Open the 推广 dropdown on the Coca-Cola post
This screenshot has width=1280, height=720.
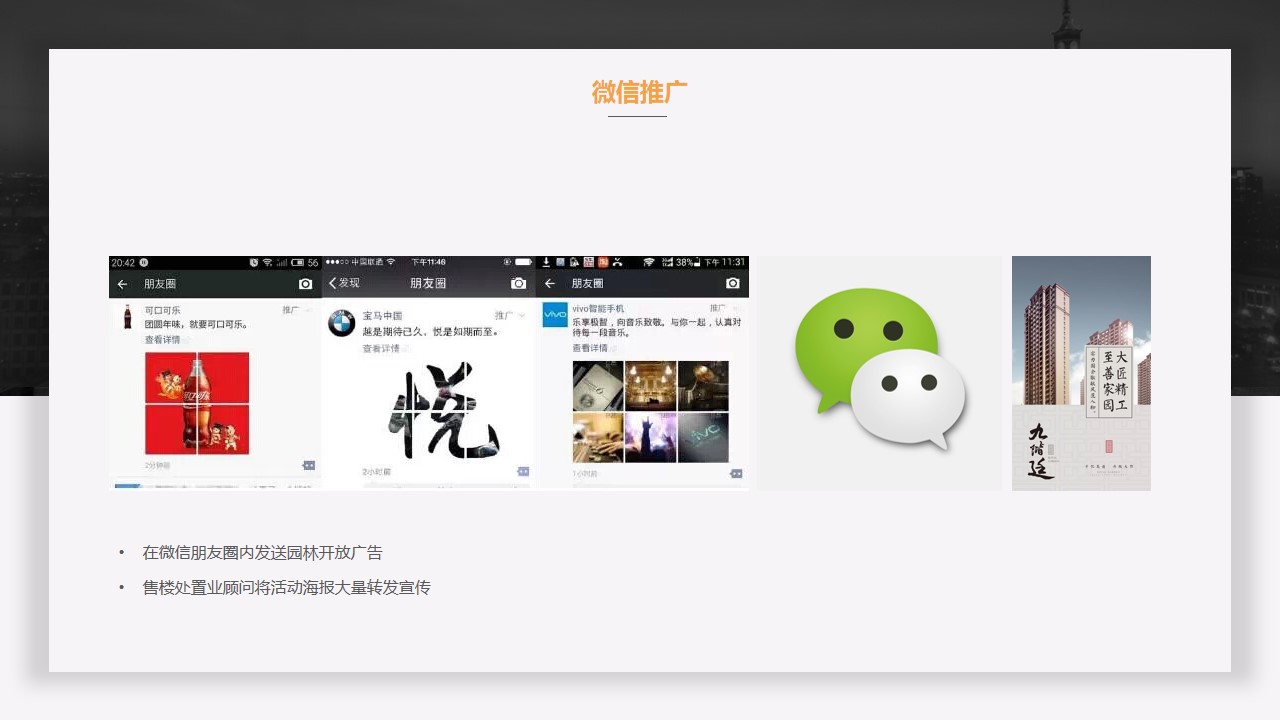pos(295,310)
